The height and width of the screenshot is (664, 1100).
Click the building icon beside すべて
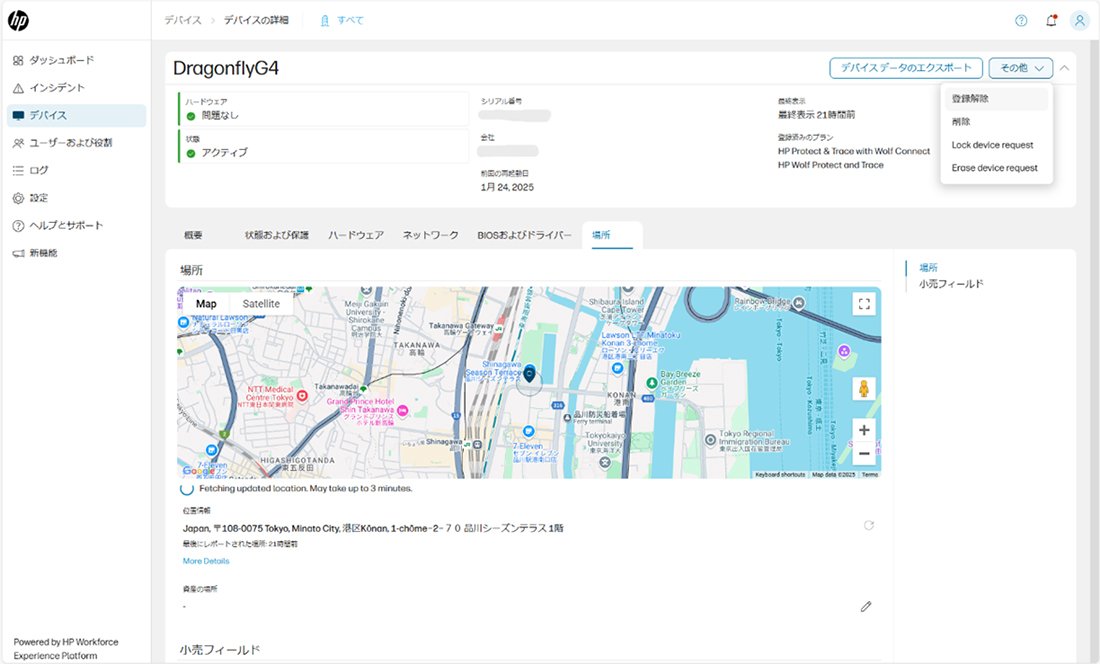[x=325, y=21]
